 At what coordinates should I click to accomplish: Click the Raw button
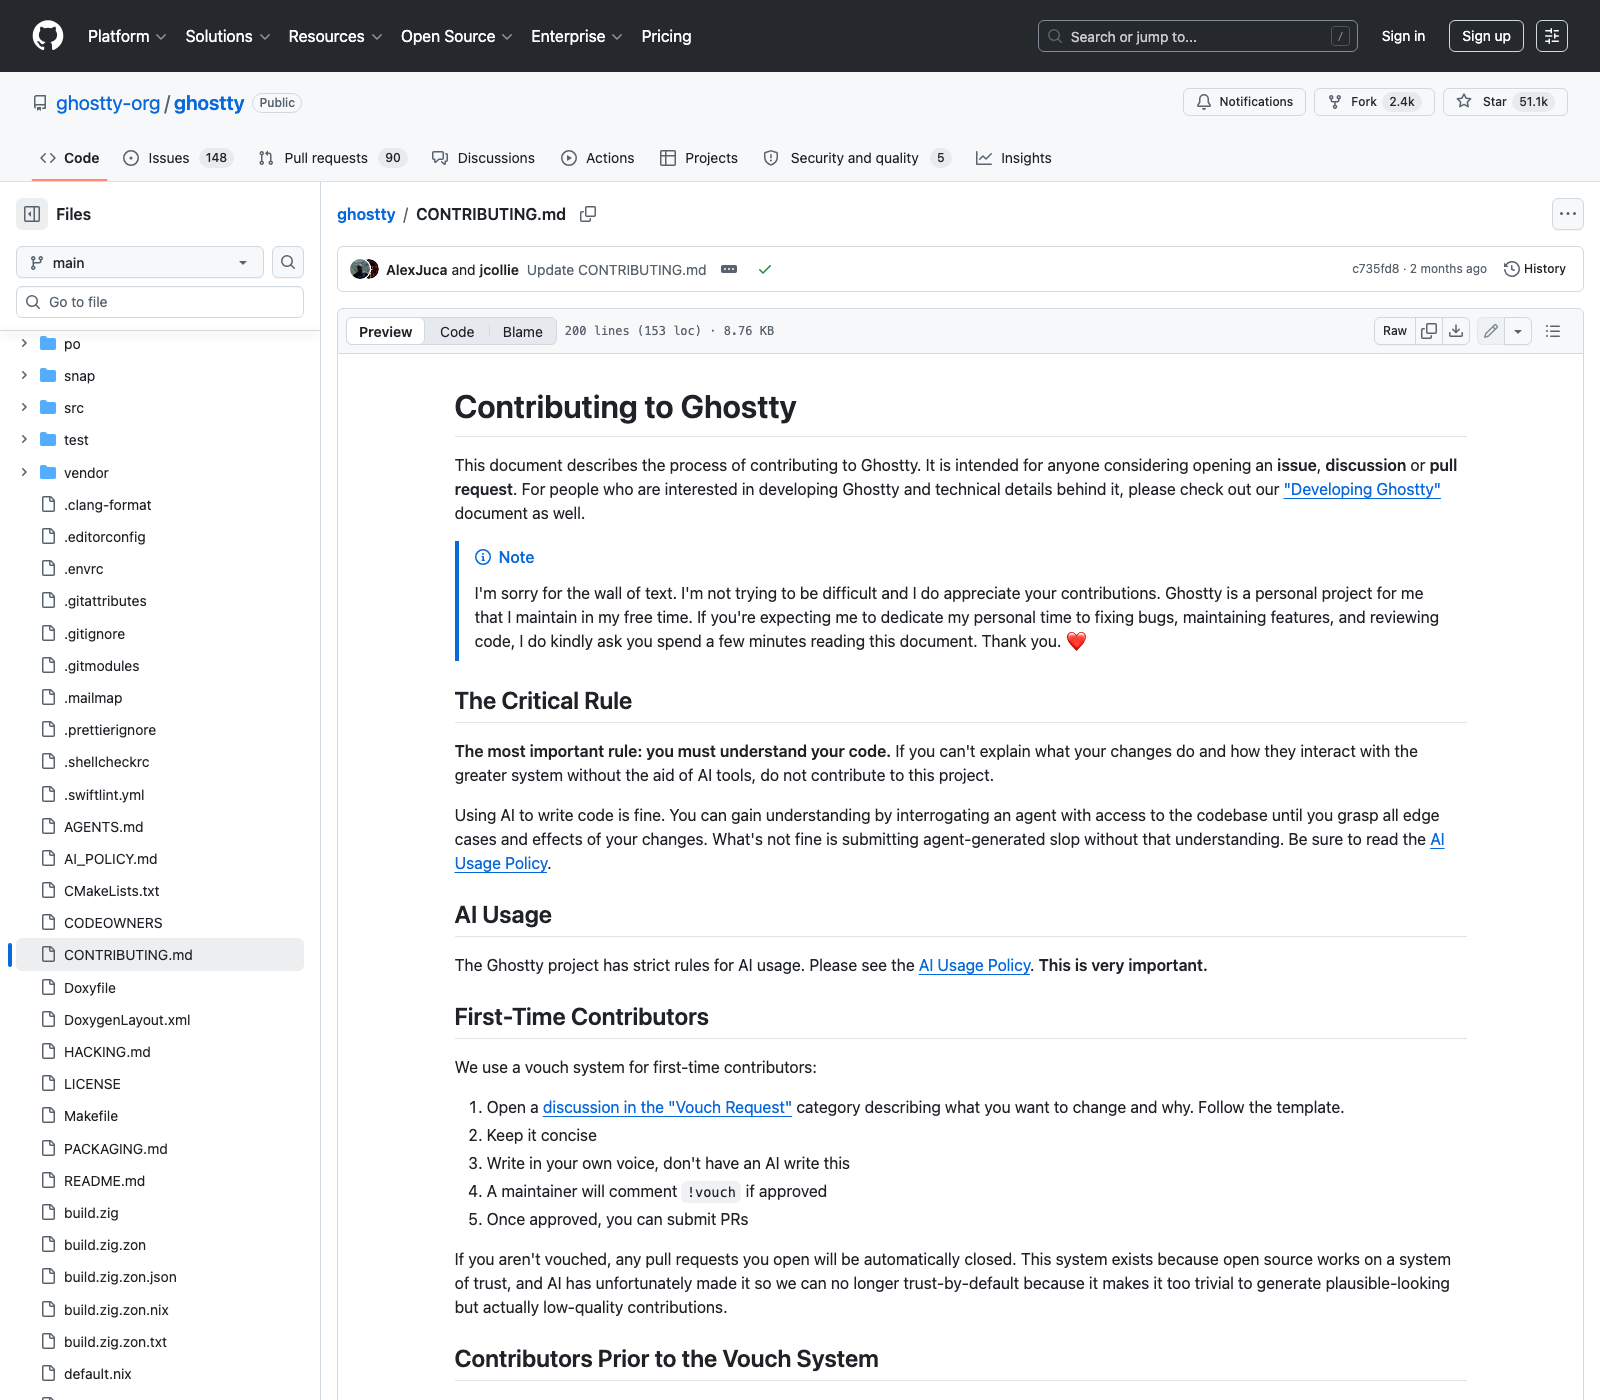click(x=1395, y=331)
